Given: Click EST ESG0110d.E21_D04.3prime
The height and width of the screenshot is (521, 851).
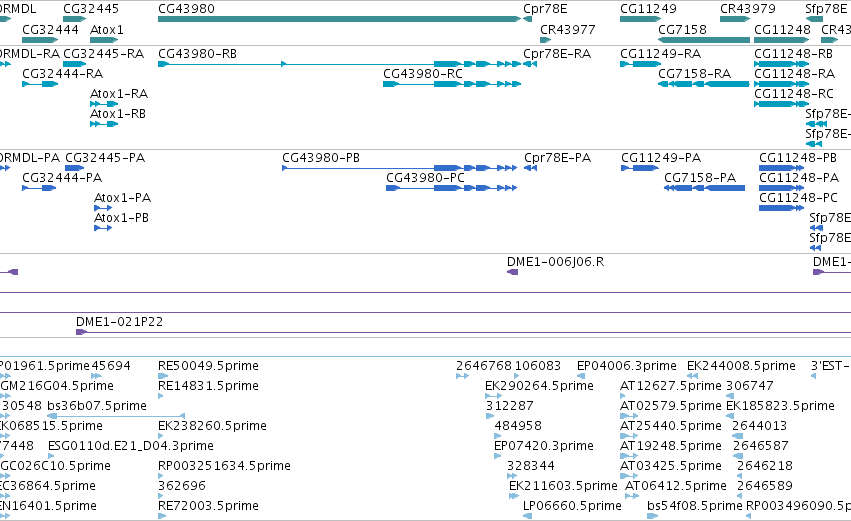Looking at the screenshot, I should click(x=131, y=446).
